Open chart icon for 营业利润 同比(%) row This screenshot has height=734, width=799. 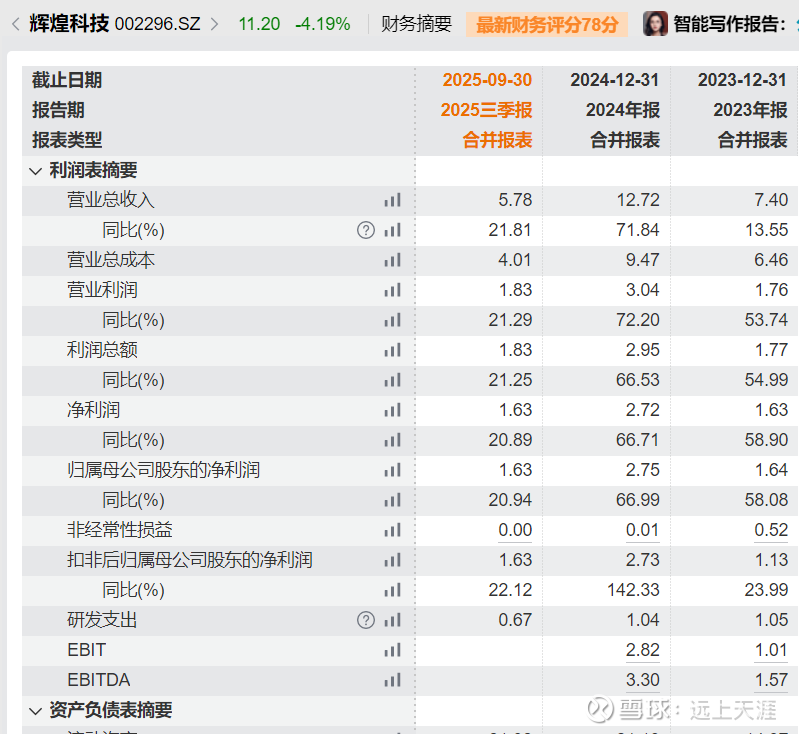click(x=392, y=320)
